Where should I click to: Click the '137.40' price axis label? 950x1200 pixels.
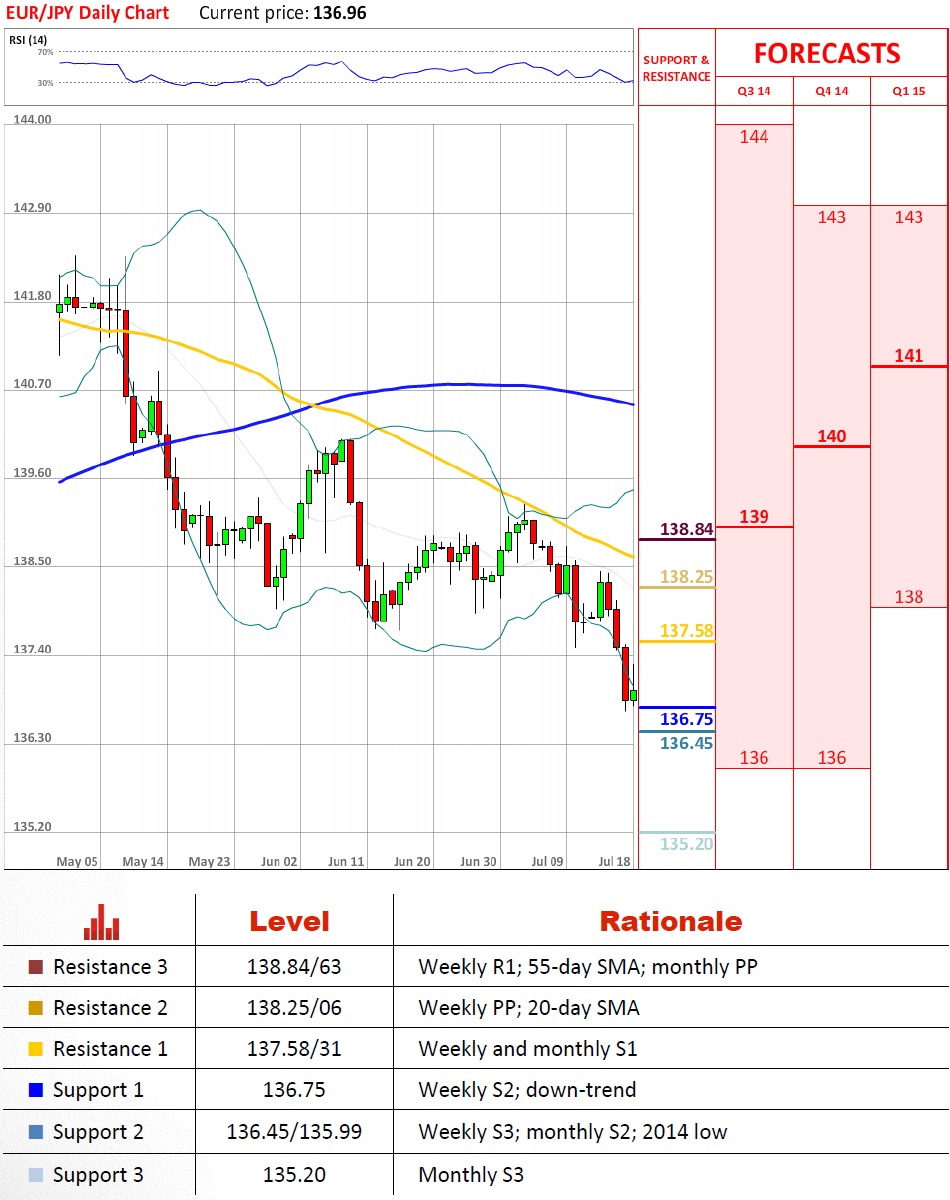[32, 650]
